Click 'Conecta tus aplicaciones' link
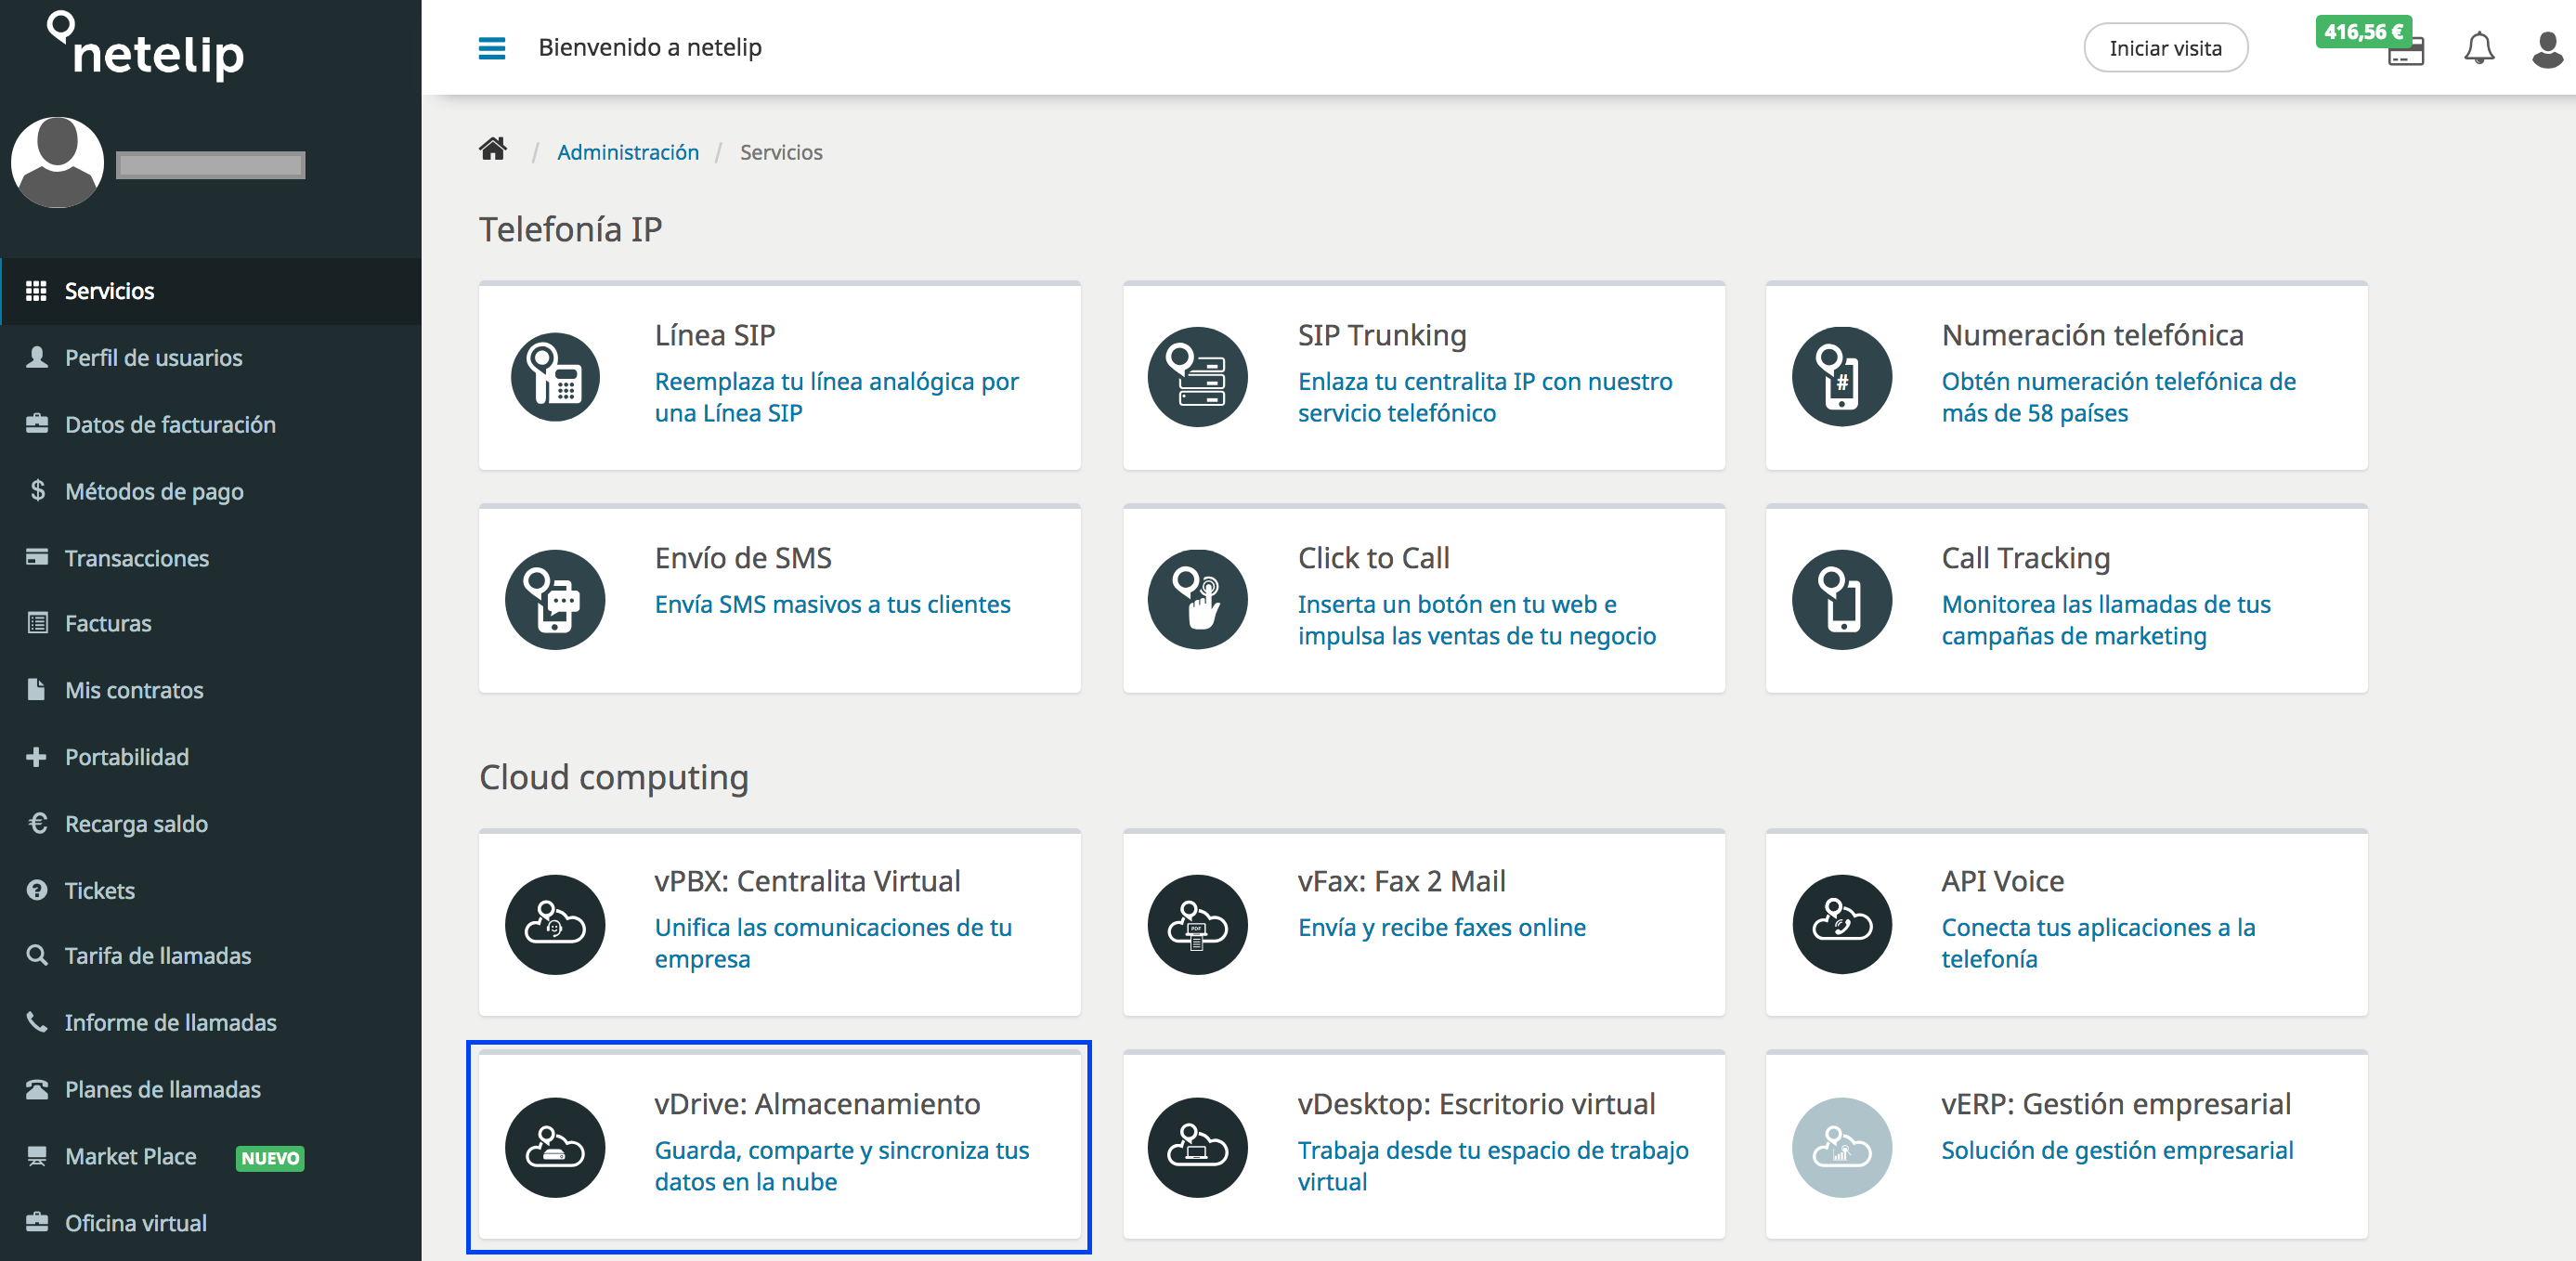The width and height of the screenshot is (2576, 1261). point(2098,943)
